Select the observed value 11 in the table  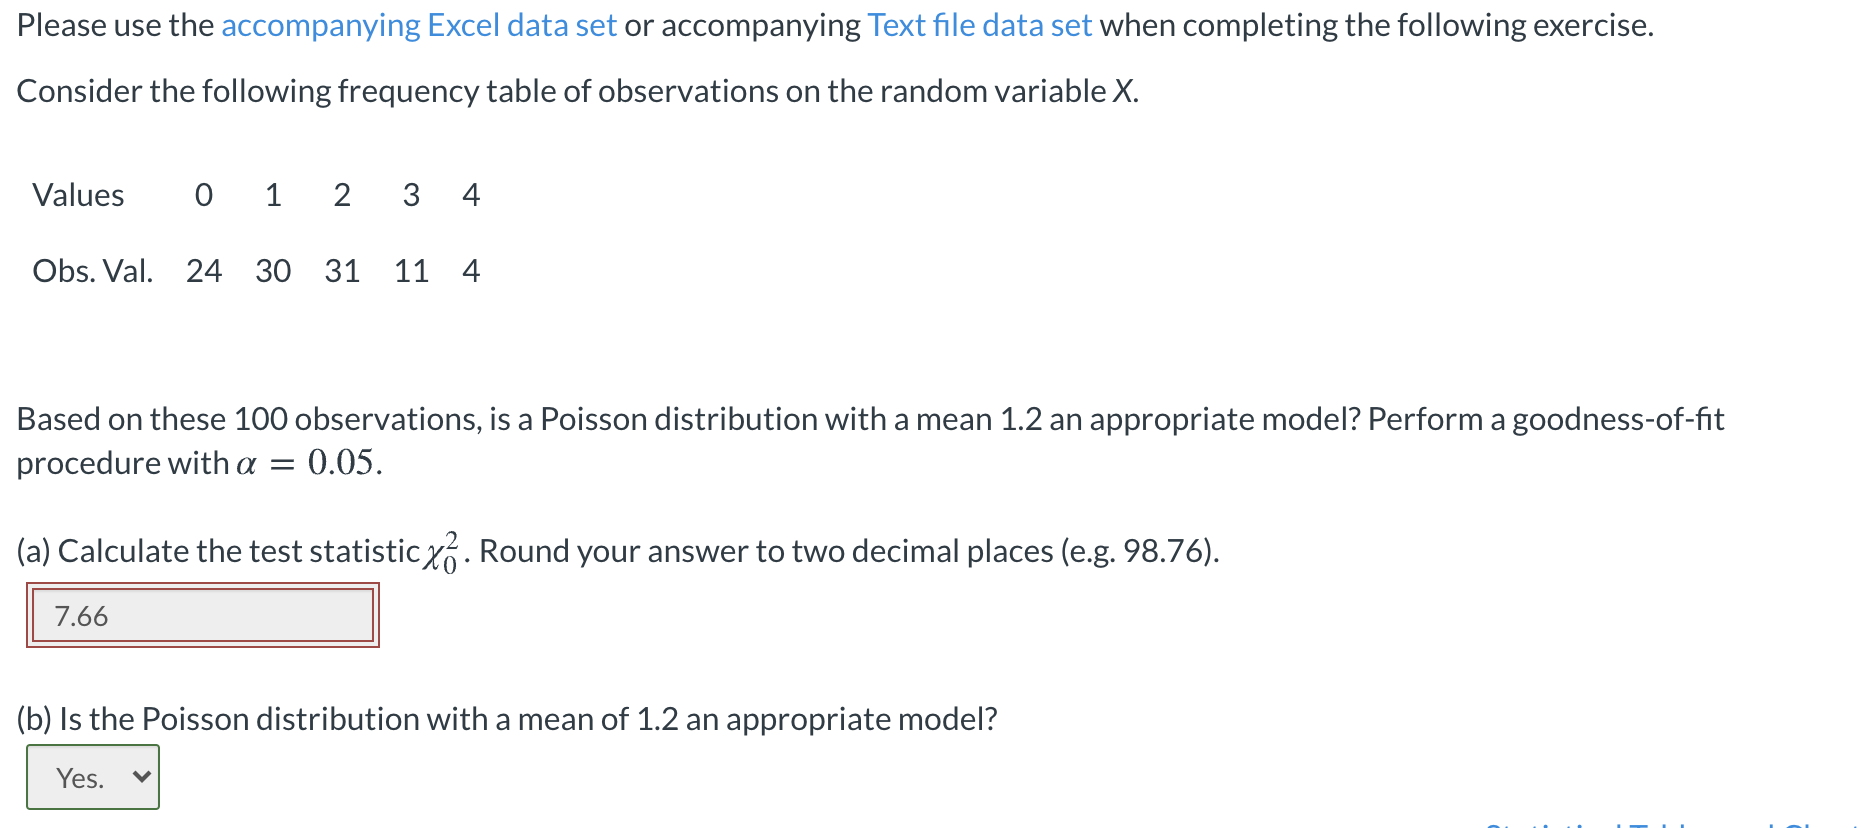(x=411, y=271)
